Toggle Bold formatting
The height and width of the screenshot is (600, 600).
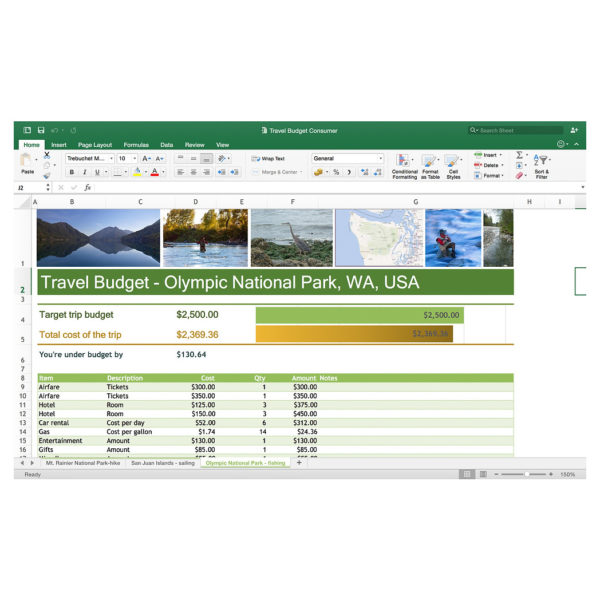[72, 172]
